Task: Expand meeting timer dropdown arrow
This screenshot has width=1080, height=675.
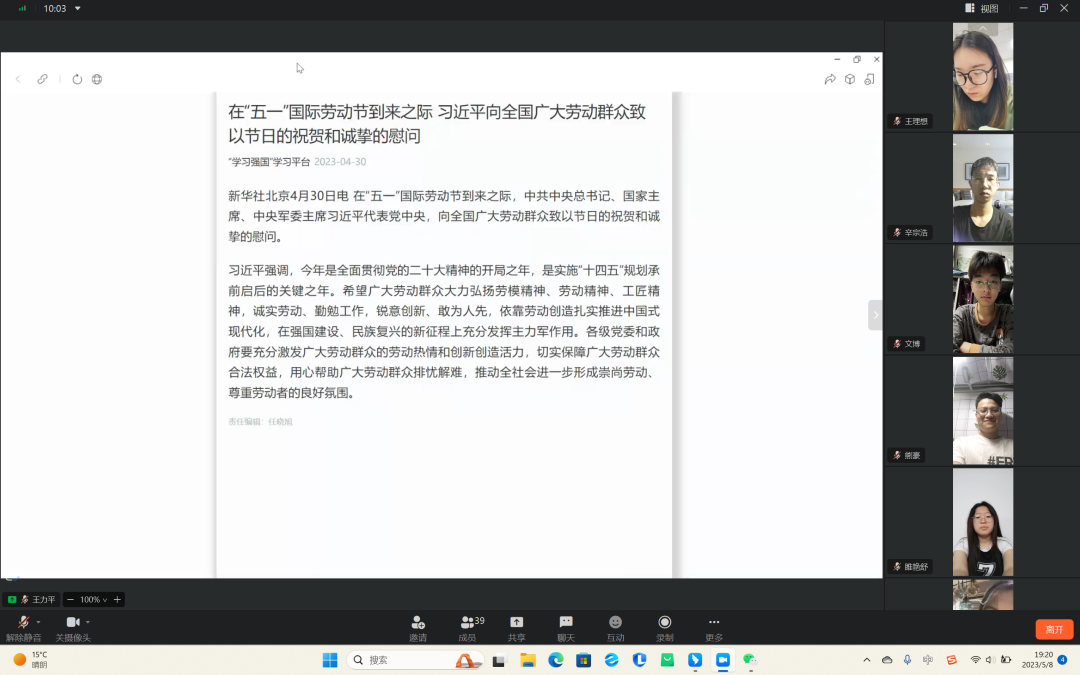Action: pos(78,8)
